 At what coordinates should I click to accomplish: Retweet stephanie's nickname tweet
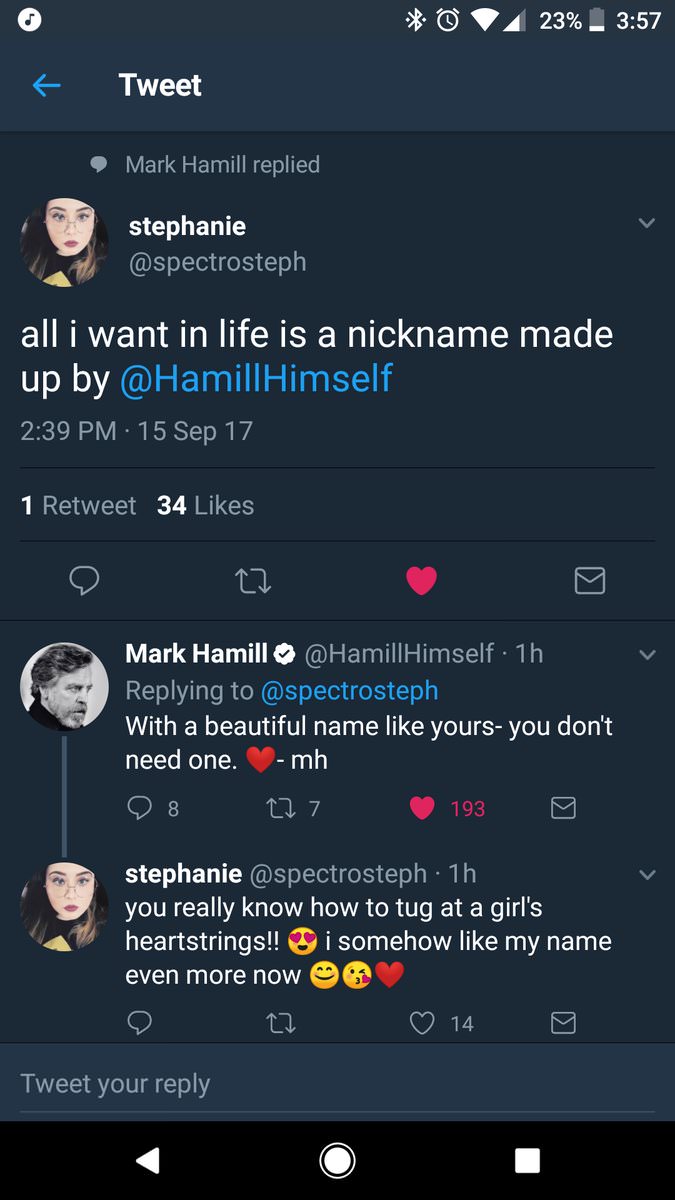pos(253,581)
